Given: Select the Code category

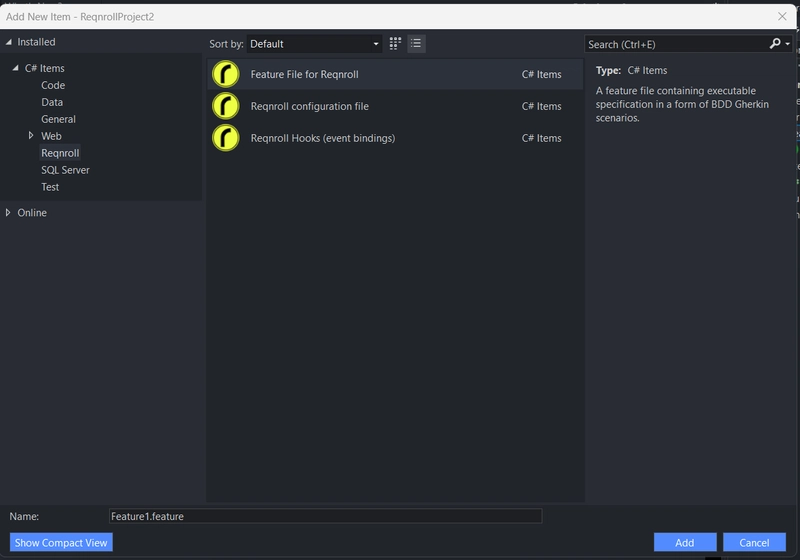Looking at the screenshot, I should [53, 85].
